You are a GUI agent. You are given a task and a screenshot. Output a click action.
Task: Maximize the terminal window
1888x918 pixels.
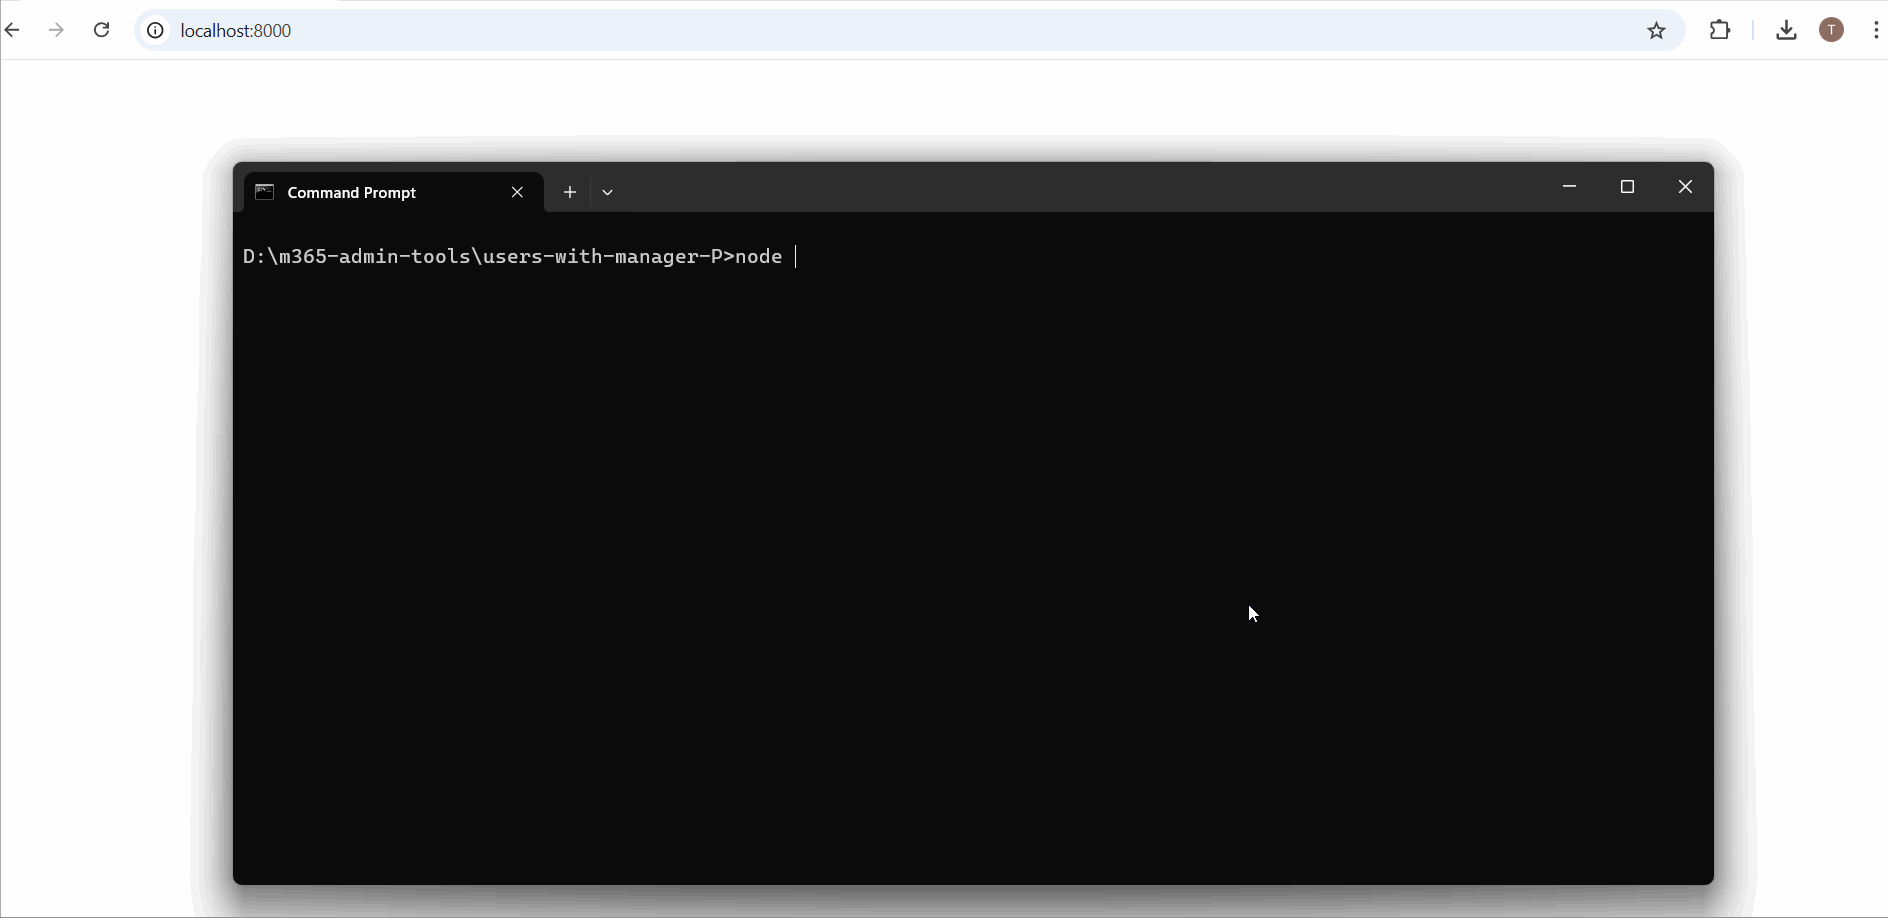(x=1627, y=187)
